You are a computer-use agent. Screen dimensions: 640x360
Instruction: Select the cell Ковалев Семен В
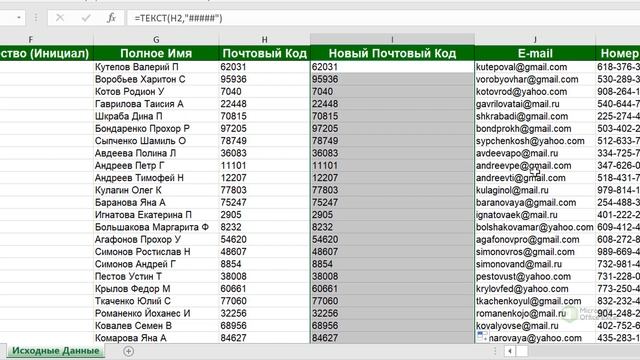pos(156,326)
